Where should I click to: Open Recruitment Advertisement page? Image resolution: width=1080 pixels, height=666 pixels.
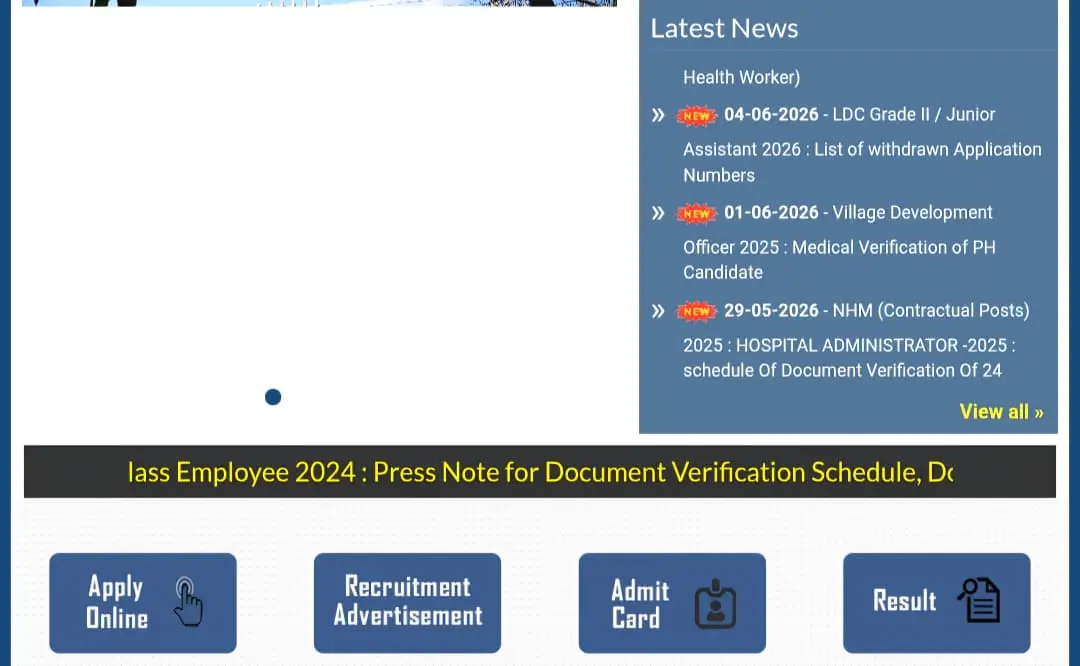(x=407, y=603)
